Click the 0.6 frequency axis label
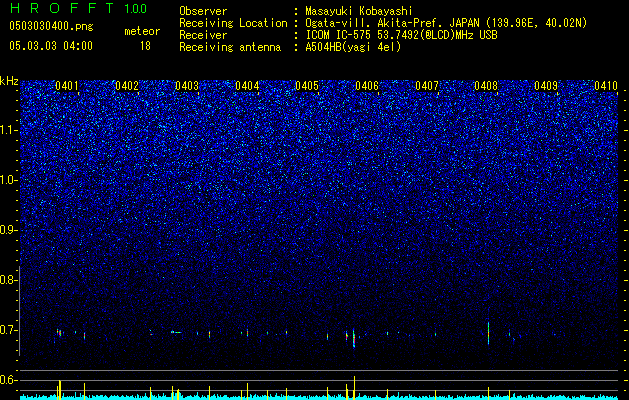This screenshot has width=629, height=400. (x=8, y=380)
